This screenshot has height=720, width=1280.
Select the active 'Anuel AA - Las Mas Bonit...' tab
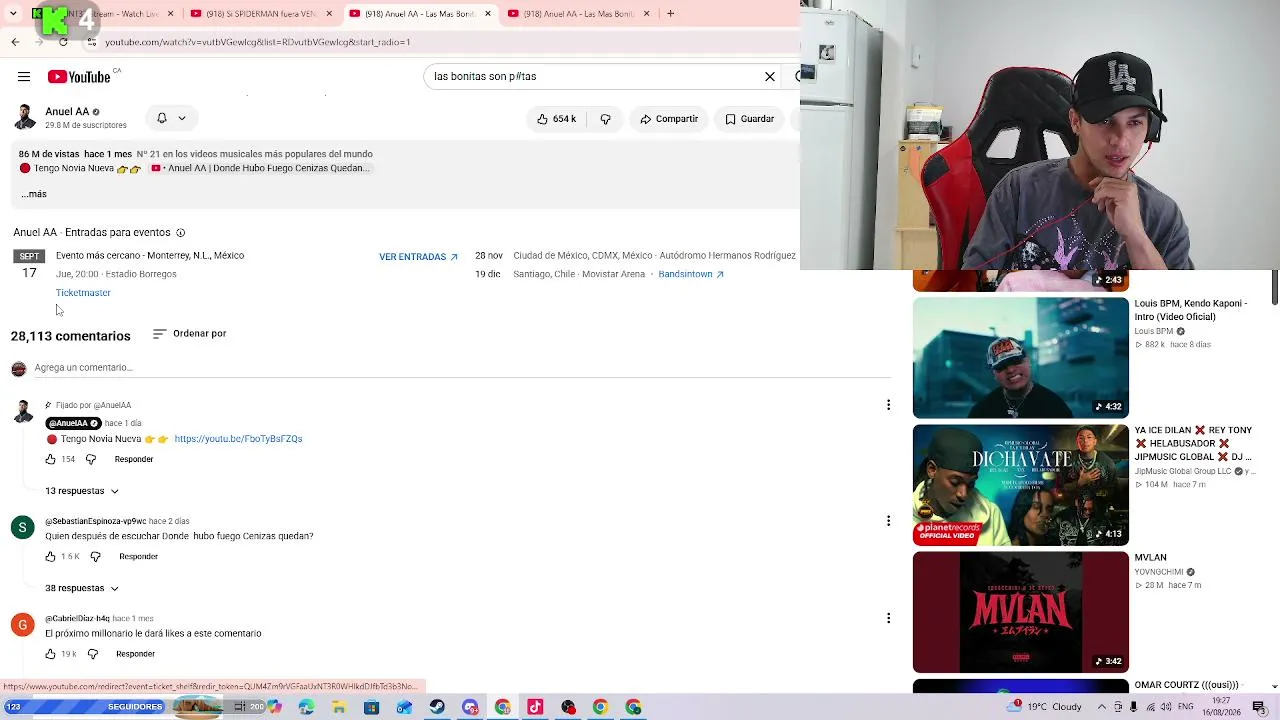click(x=420, y=14)
